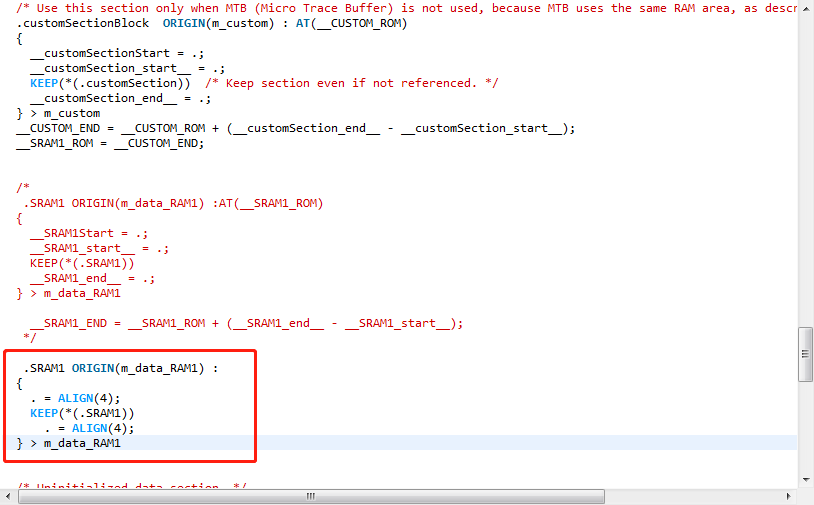Click the indented second '. = ALIGN(4);' line

pos(89,429)
